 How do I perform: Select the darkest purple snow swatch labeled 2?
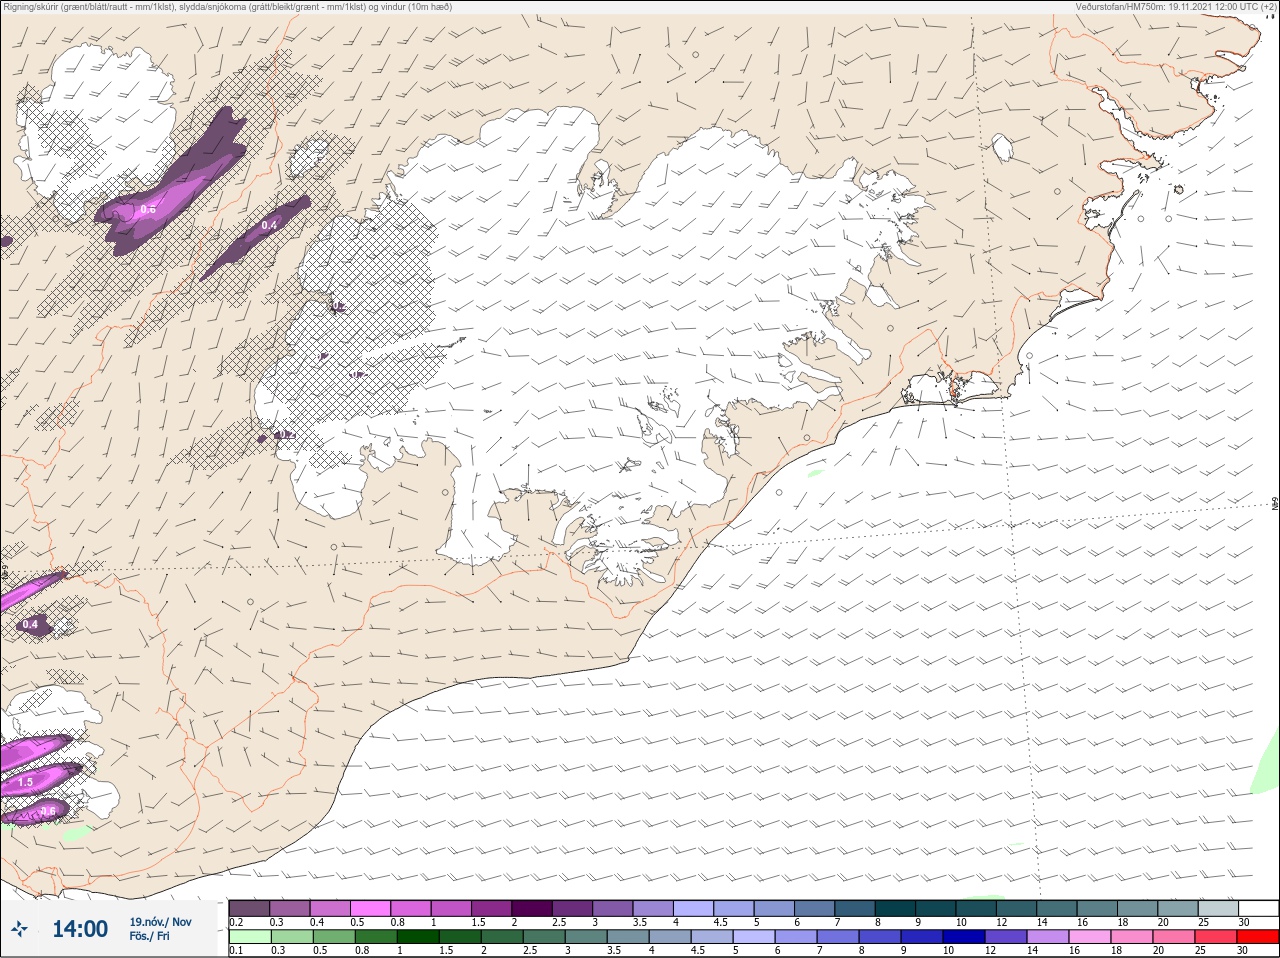532,907
